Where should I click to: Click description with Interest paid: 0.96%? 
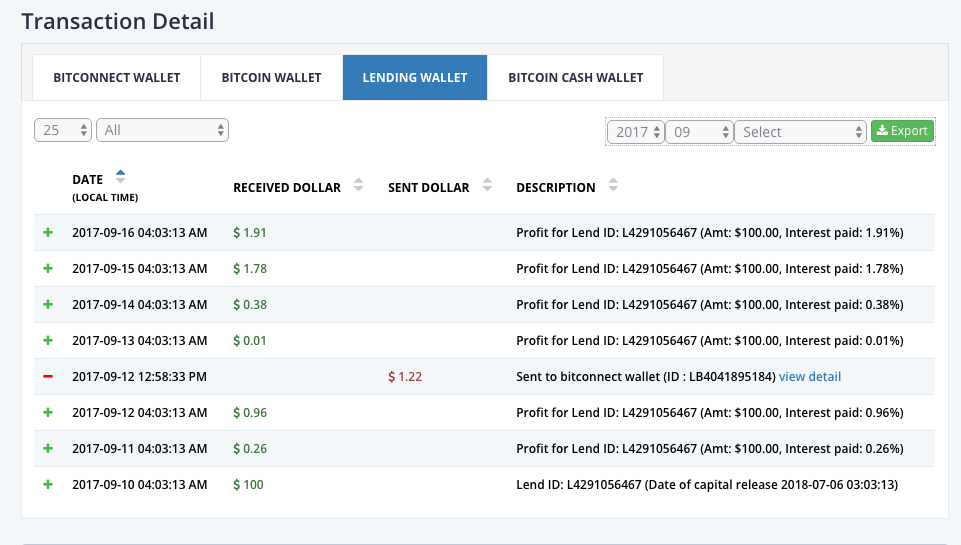coord(710,413)
